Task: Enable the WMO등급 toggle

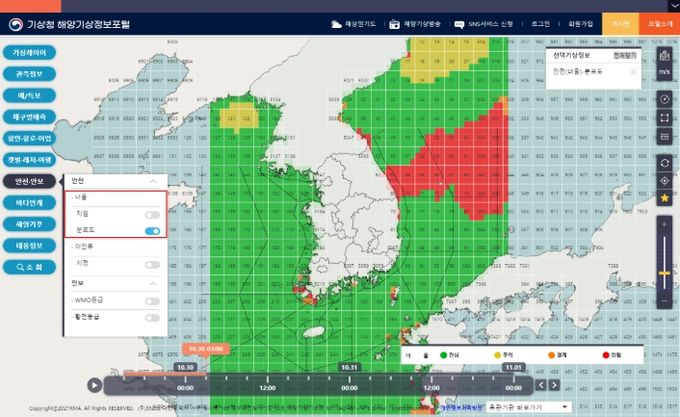Action: tap(152, 300)
